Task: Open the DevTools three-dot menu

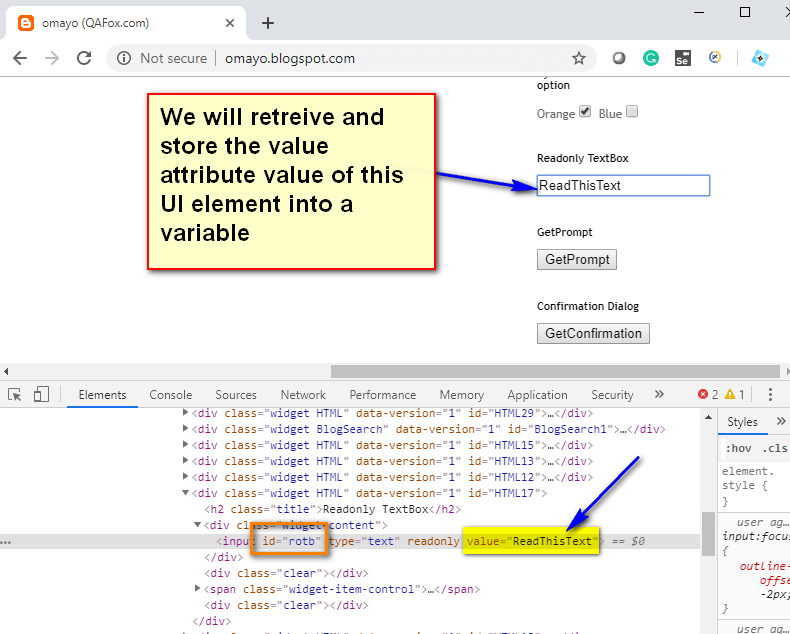Action: pos(770,394)
